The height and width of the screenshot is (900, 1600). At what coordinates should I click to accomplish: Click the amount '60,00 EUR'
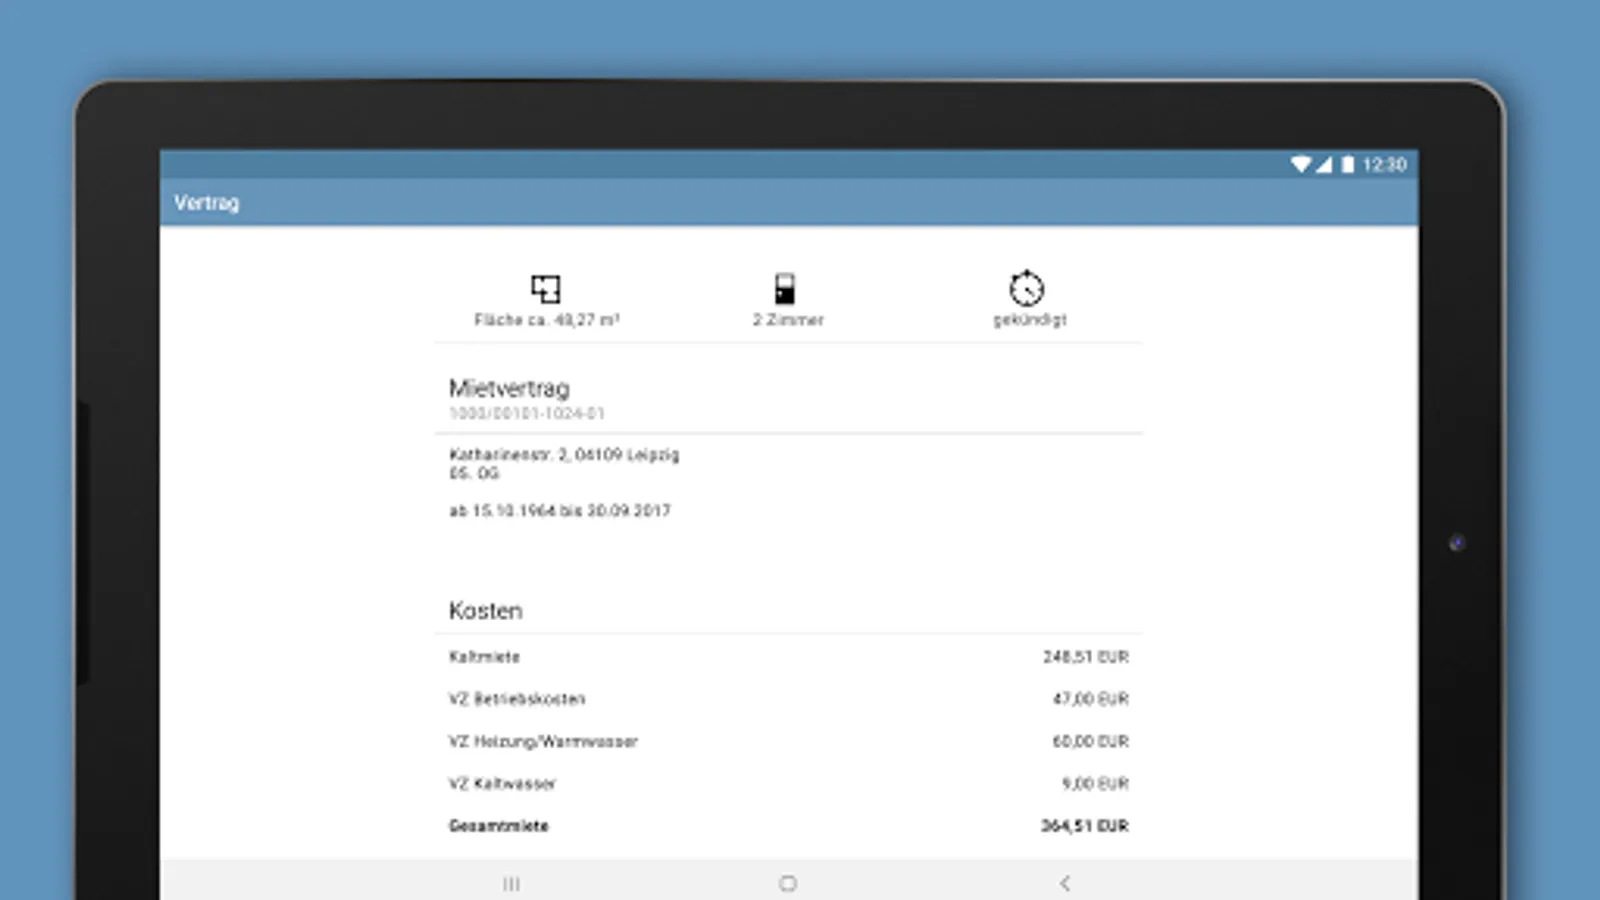coord(1090,742)
